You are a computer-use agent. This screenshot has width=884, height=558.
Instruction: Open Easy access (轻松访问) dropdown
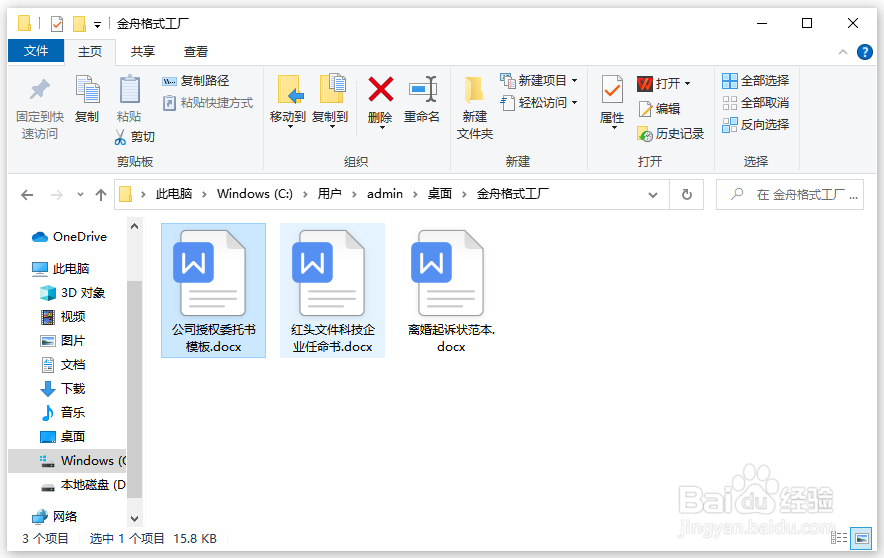coord(574,103)
